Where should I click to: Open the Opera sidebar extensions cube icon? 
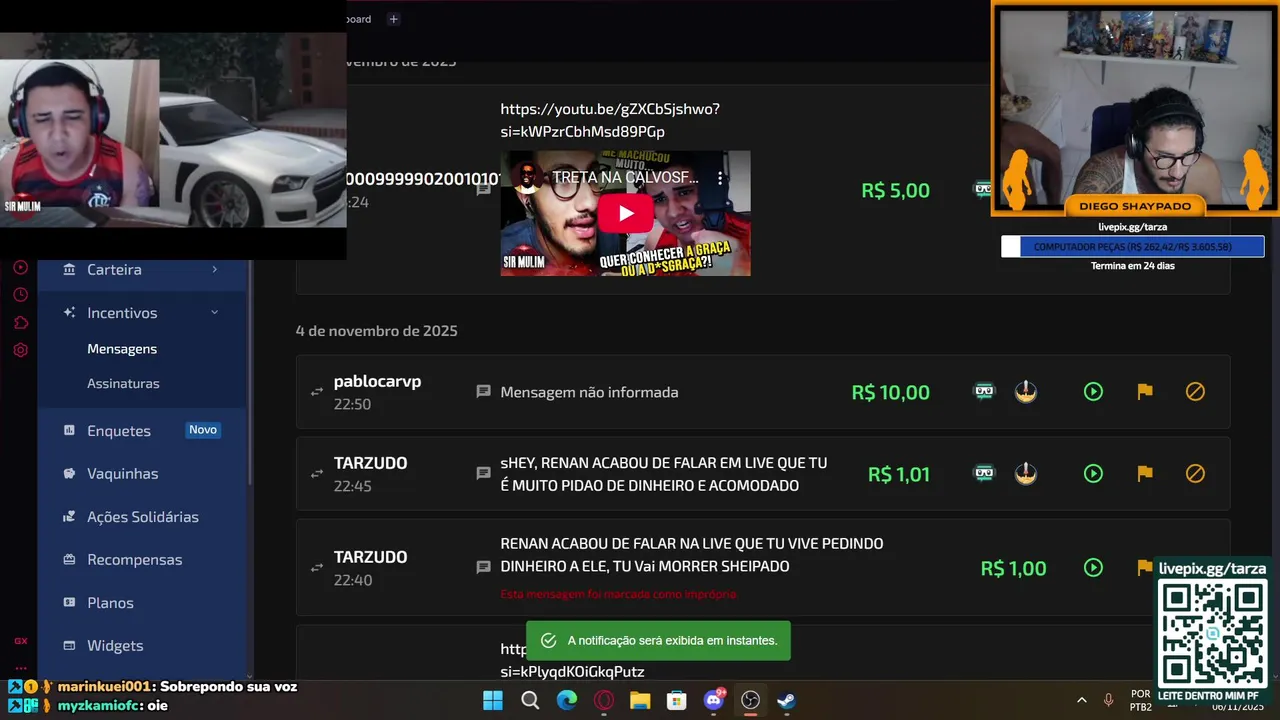(x=20, y=323)
